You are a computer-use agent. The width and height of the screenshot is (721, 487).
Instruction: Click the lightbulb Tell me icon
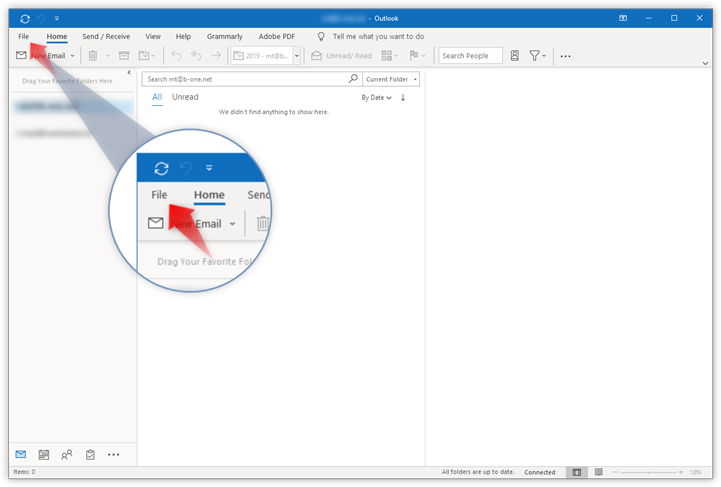point(321,36)
